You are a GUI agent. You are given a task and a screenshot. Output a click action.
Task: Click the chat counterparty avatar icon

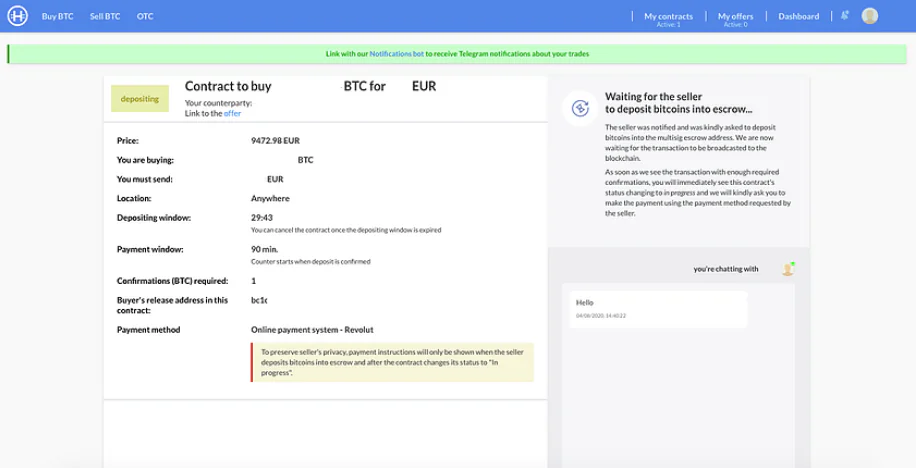tap(788, 269)
